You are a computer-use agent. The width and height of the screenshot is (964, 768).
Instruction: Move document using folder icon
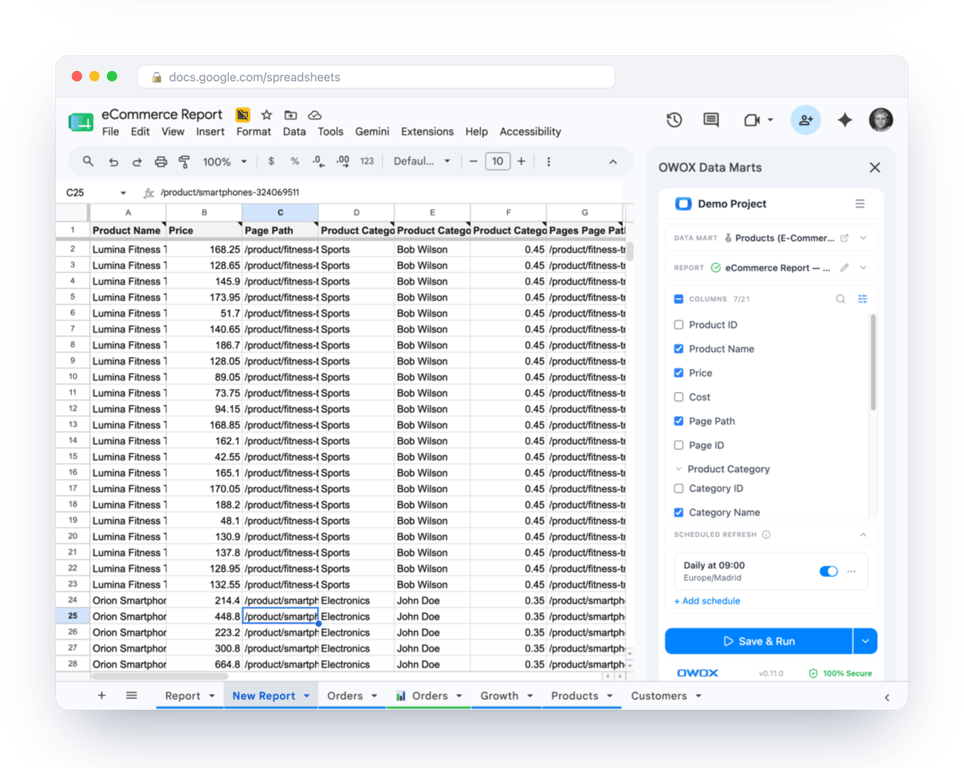[x=290, y=115]
